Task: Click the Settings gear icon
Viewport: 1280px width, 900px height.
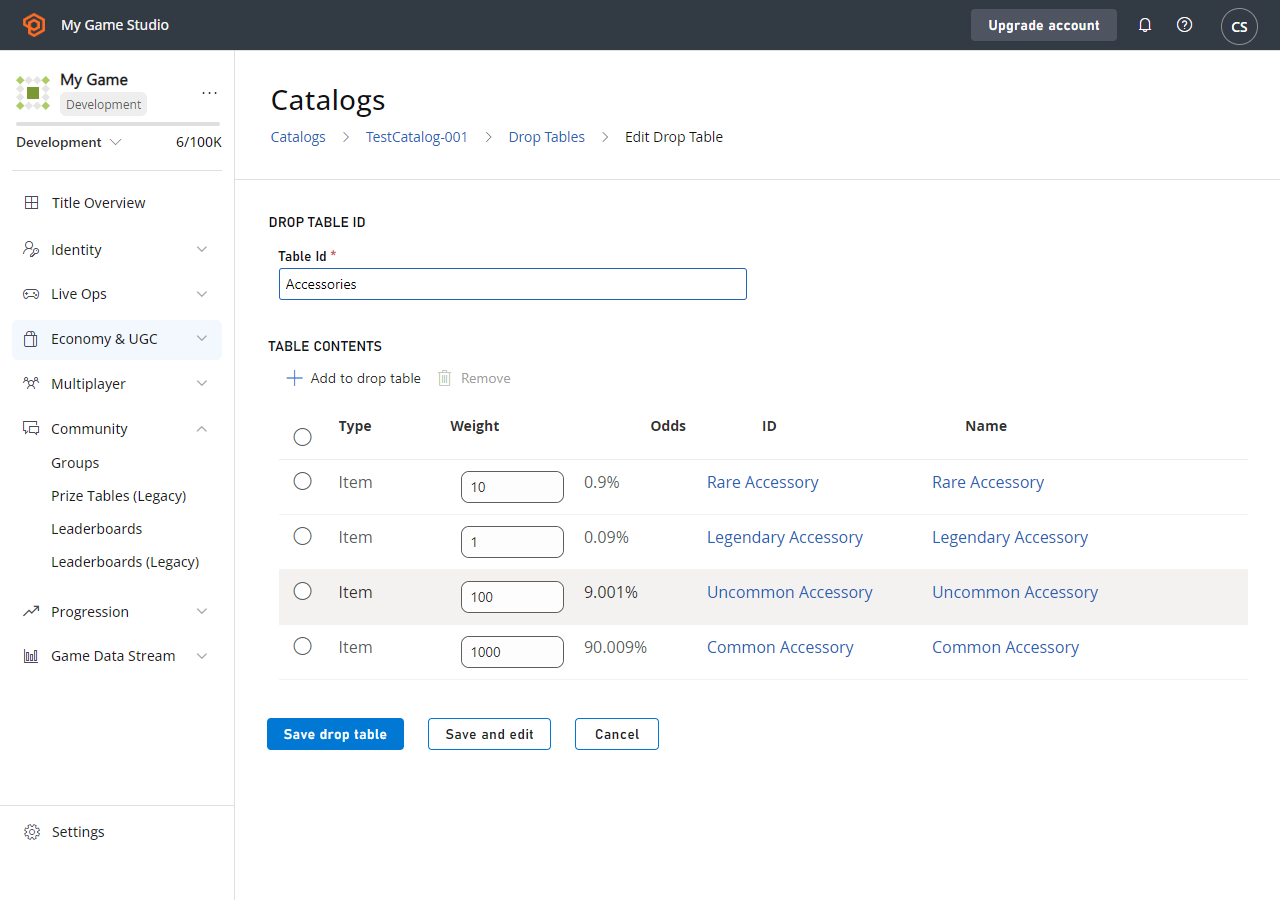Action: pyautogui.click(x=32, y=832)
